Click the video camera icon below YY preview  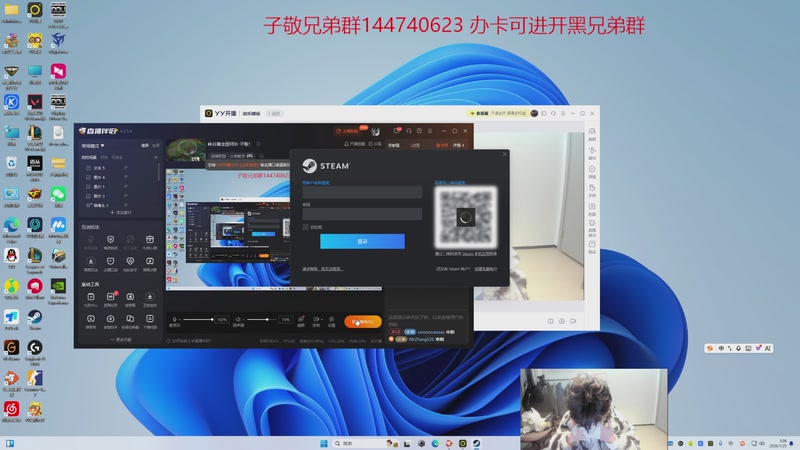coord(573,321)
